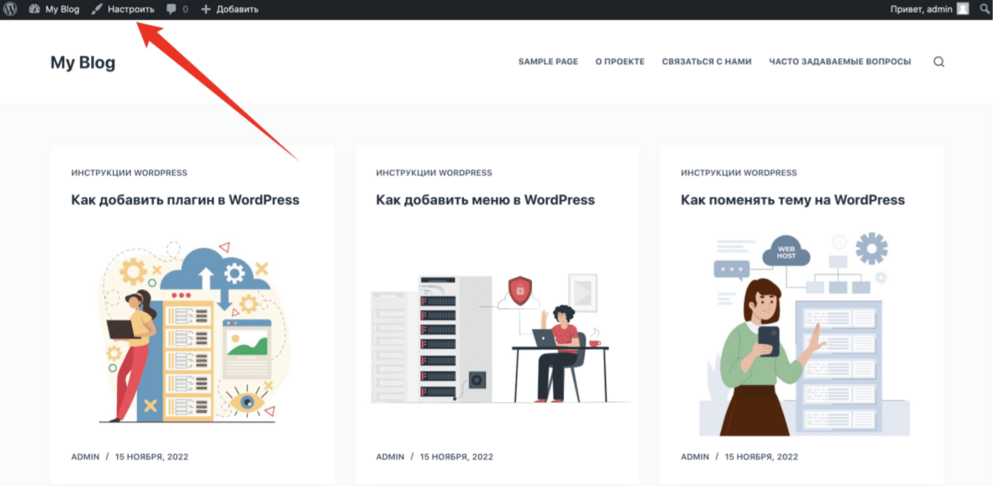
Task: Click the comments bubble icon
Action: coord(172,10)
